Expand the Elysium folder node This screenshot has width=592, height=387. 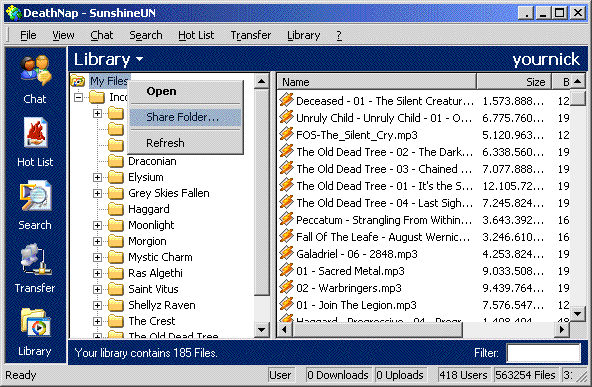tap(97, 177)
